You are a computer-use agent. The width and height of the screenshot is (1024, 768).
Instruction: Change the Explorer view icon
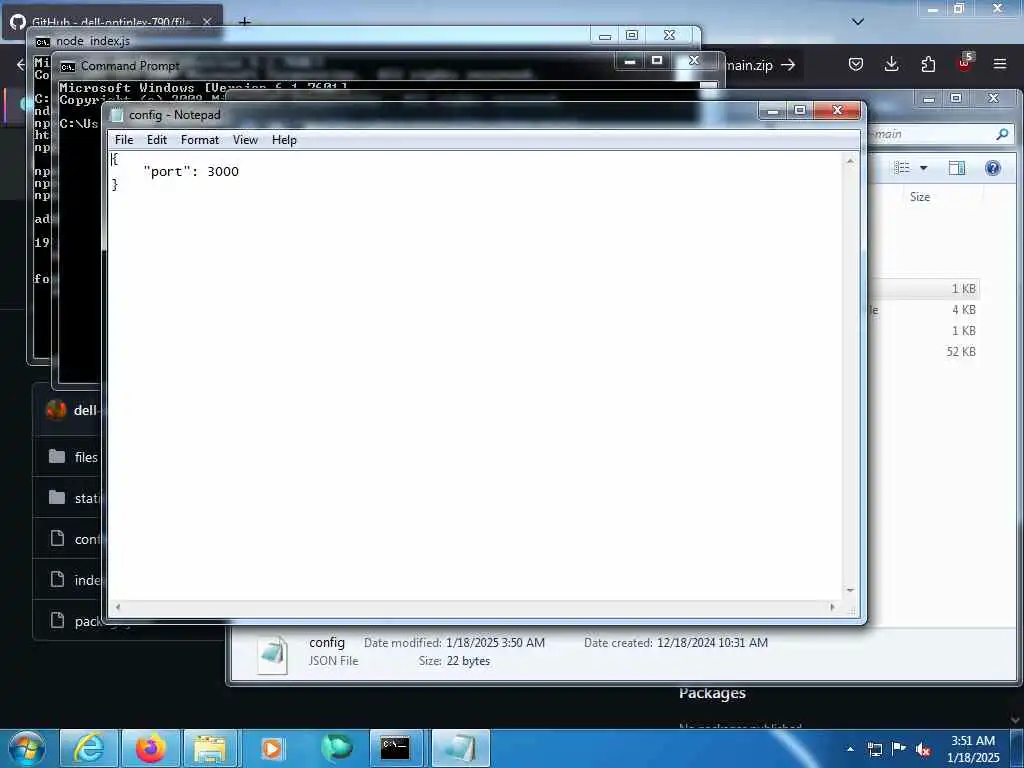click(x=902, y=168)
